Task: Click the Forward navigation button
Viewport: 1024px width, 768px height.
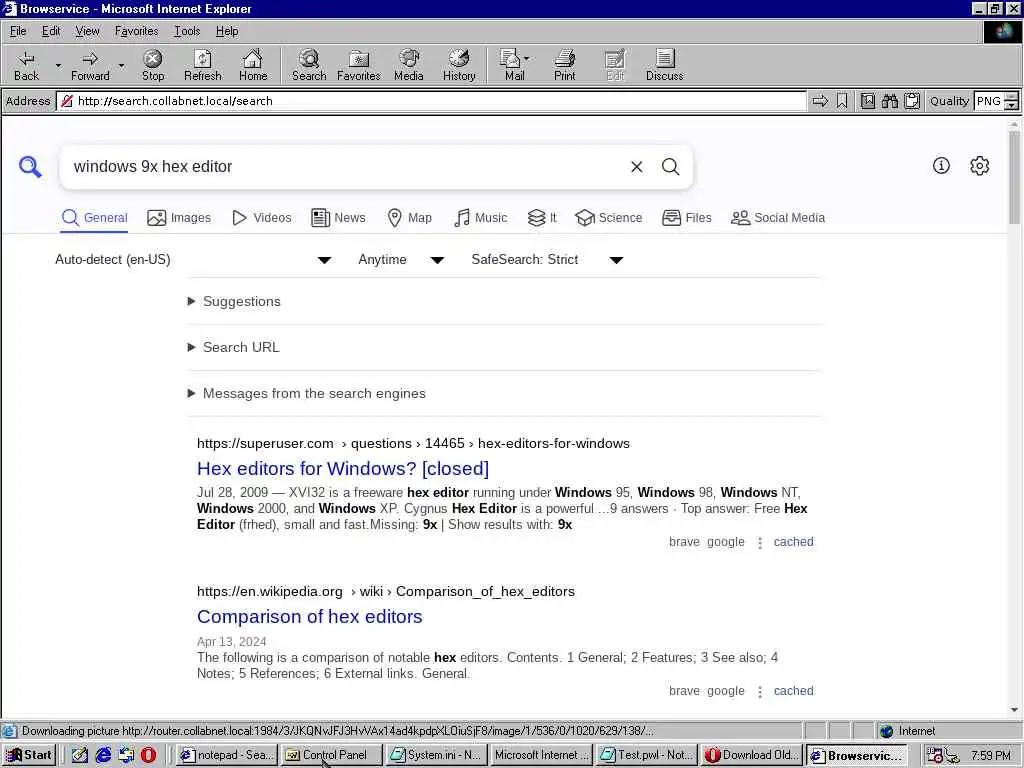Action: pos(90,65)
